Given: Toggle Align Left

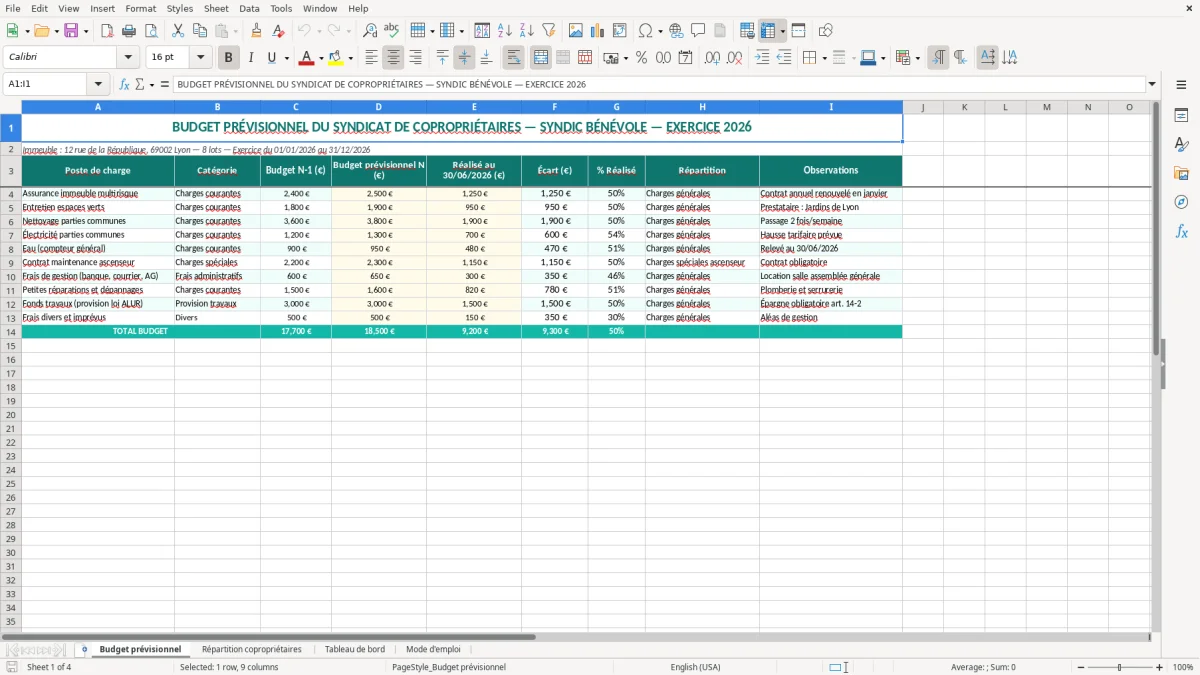Looking at the screenshot, I should click(x=371, y=58).
